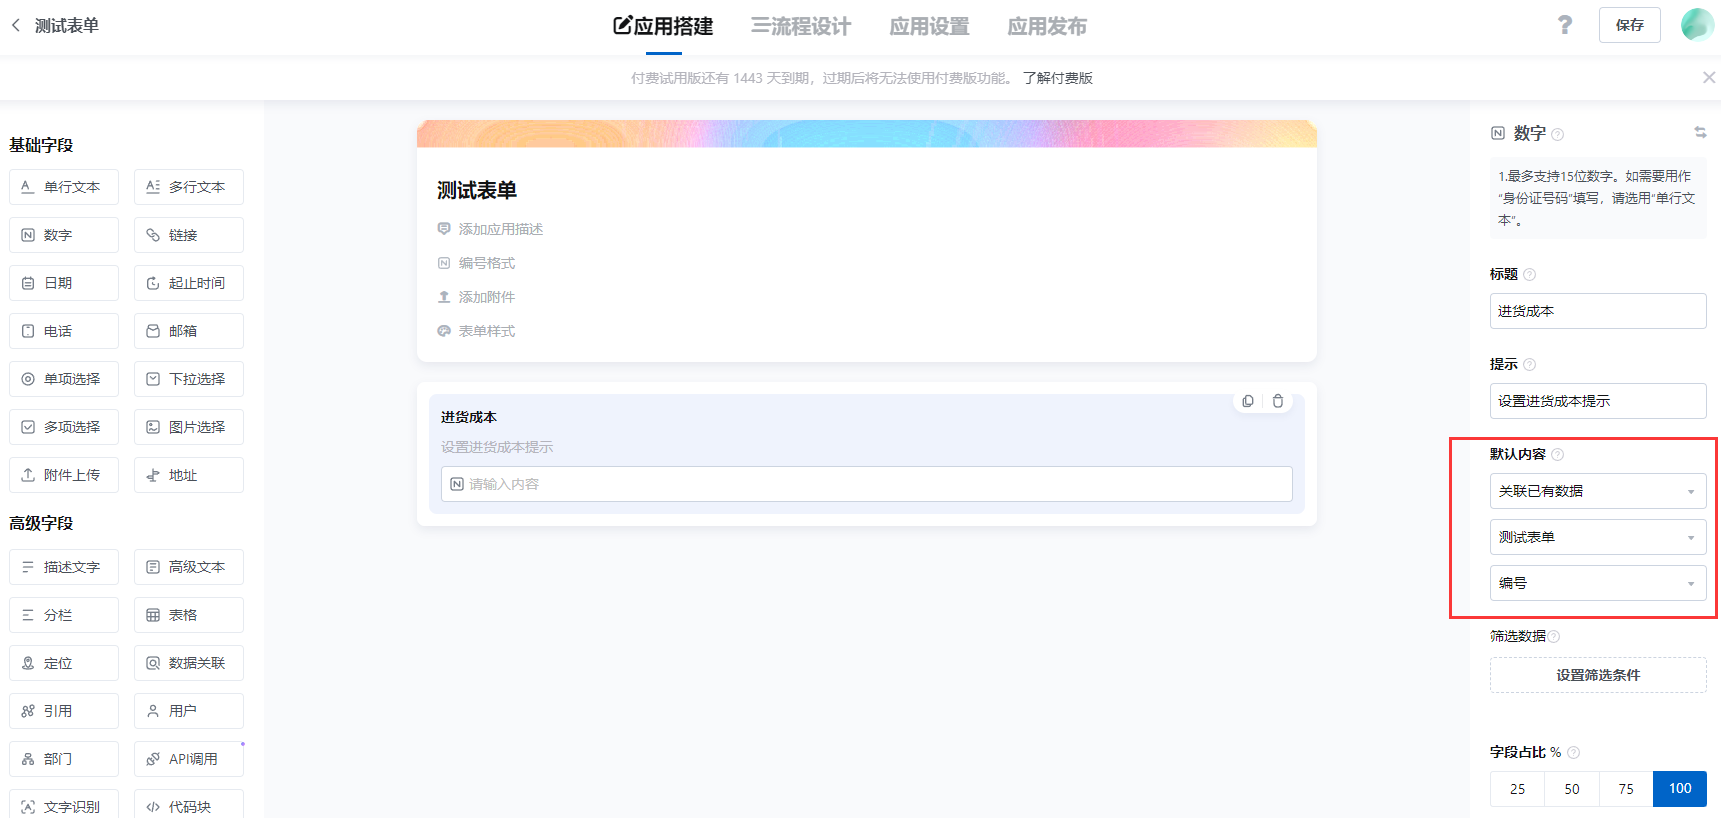Click the 请输入内容 form input
Viewport: 1721px width, 818px height.
point(867,484)
